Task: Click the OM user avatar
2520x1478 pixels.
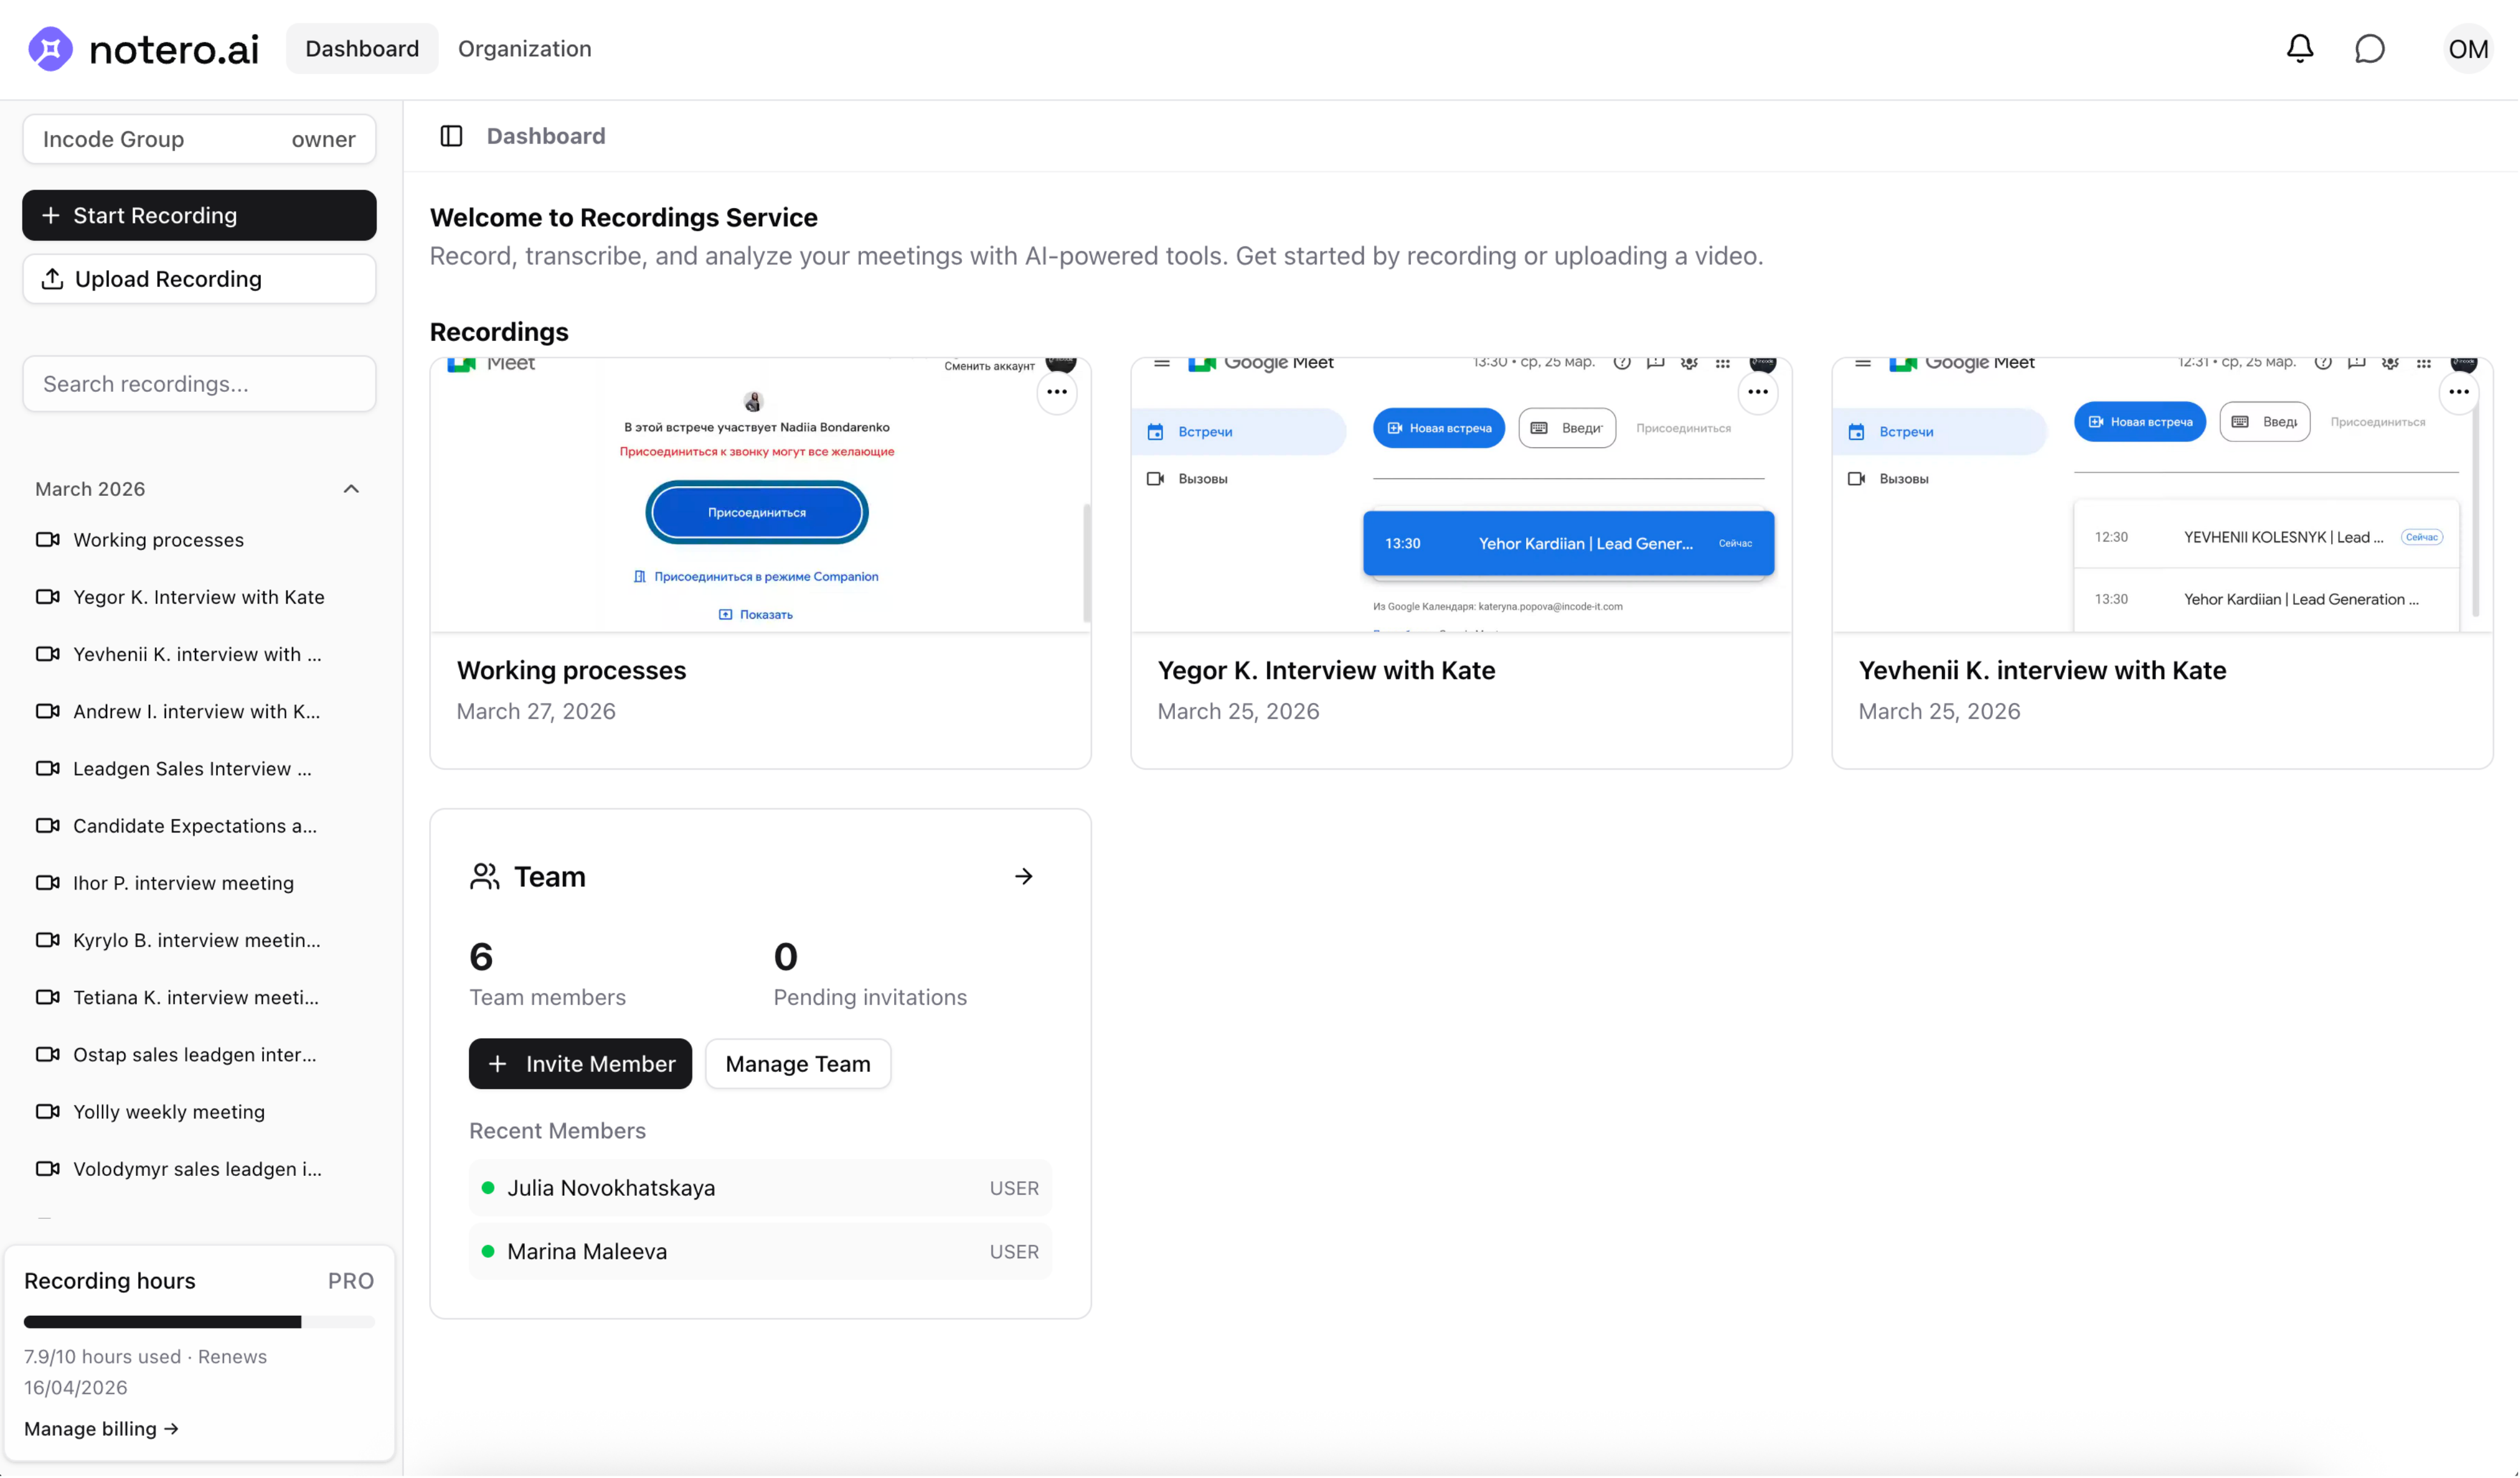Action: tap(2467, 49)
